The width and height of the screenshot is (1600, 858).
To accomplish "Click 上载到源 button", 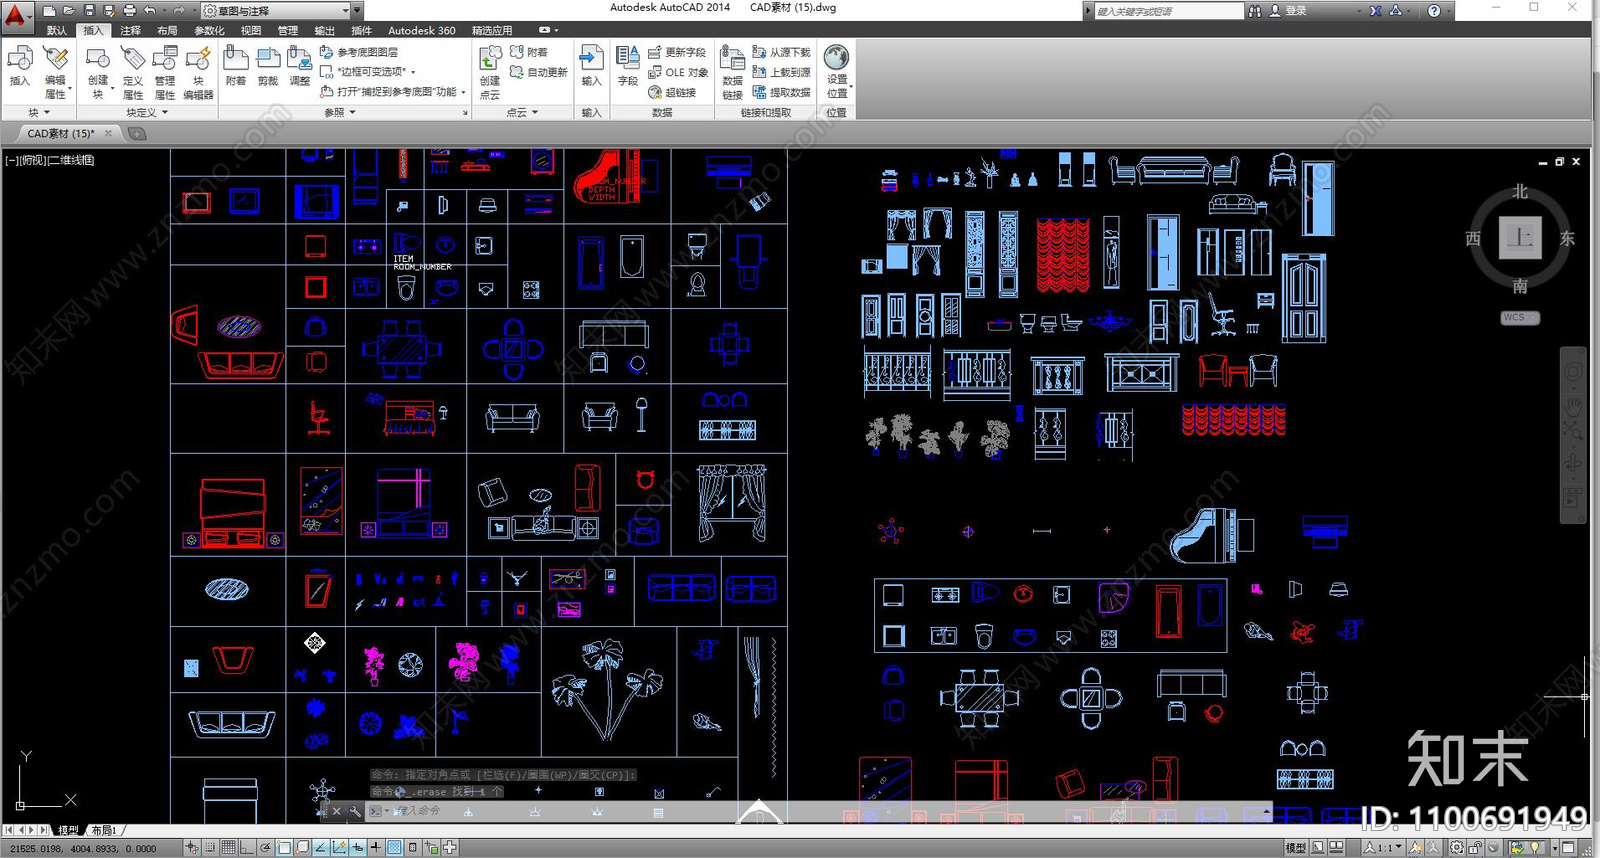I will (x=781, y=72).
